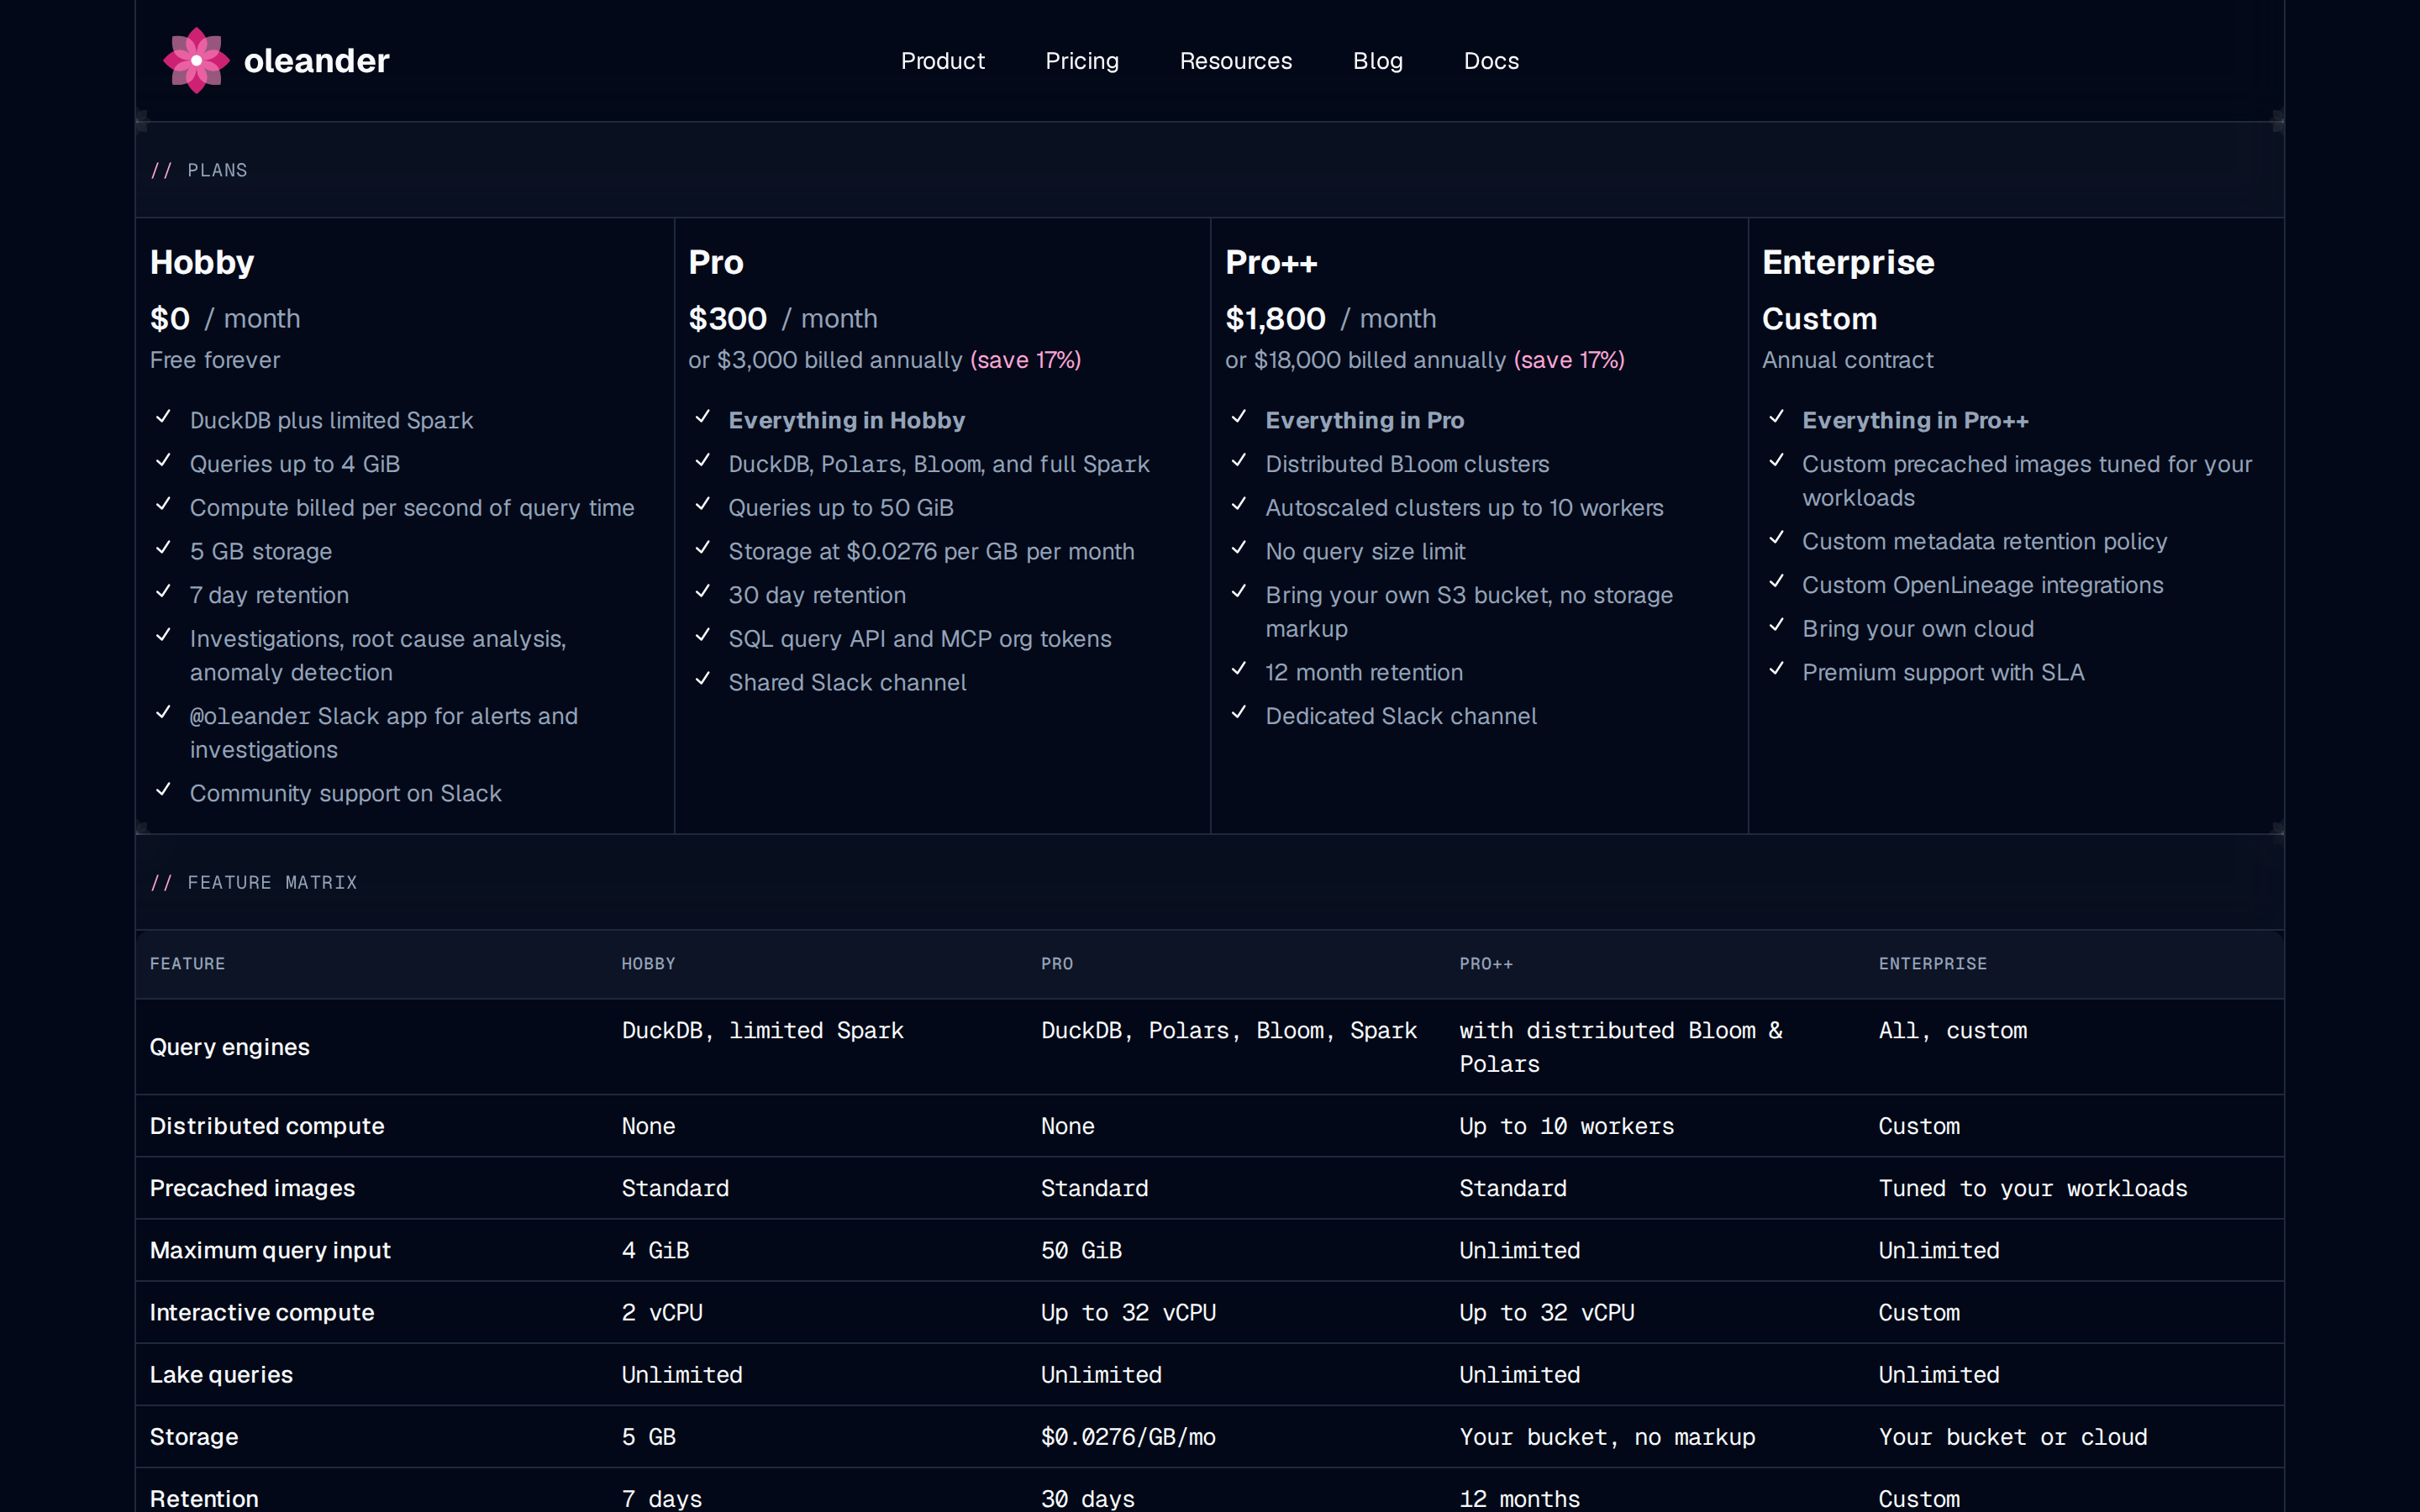
Task: Select the Enterprise plan heading
Action: pos(1848,262)
